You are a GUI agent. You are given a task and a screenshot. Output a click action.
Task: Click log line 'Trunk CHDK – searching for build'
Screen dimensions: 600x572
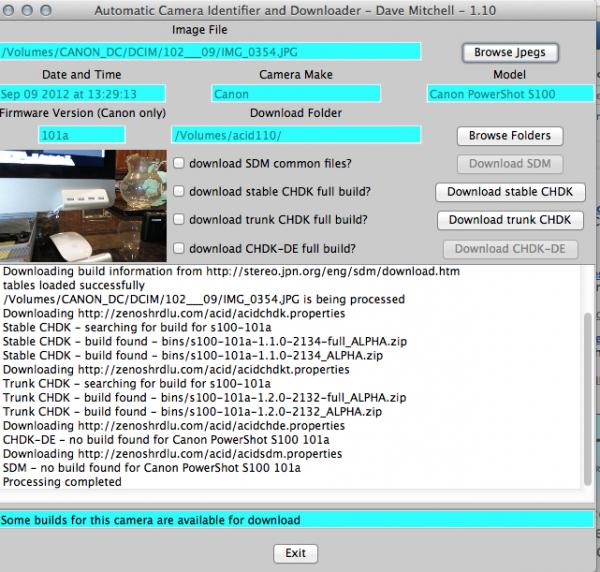point(137,383)
